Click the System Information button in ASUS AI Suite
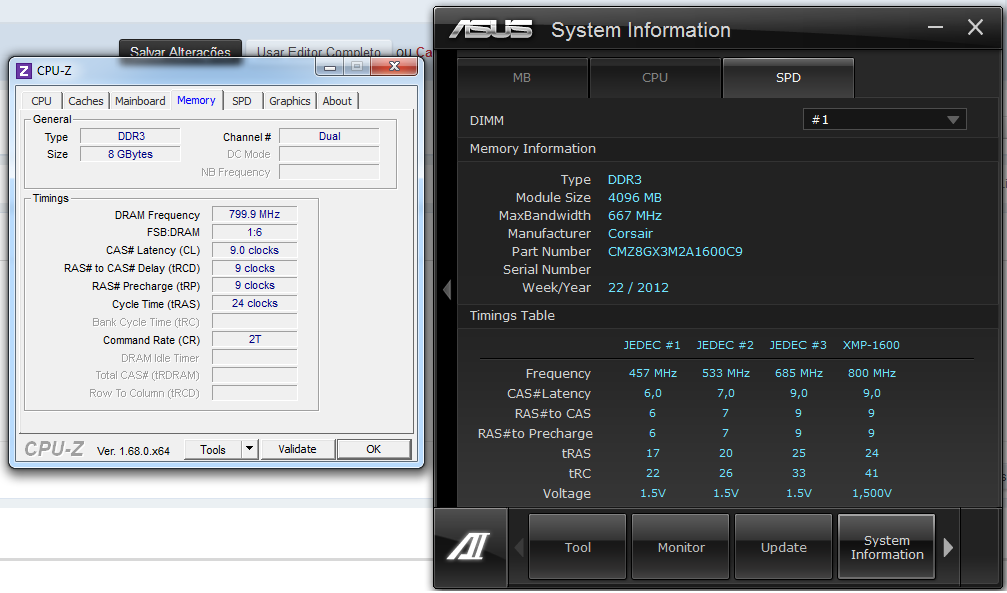The image size is (1007, 593). pyautogui.click(x=887, y=547)
